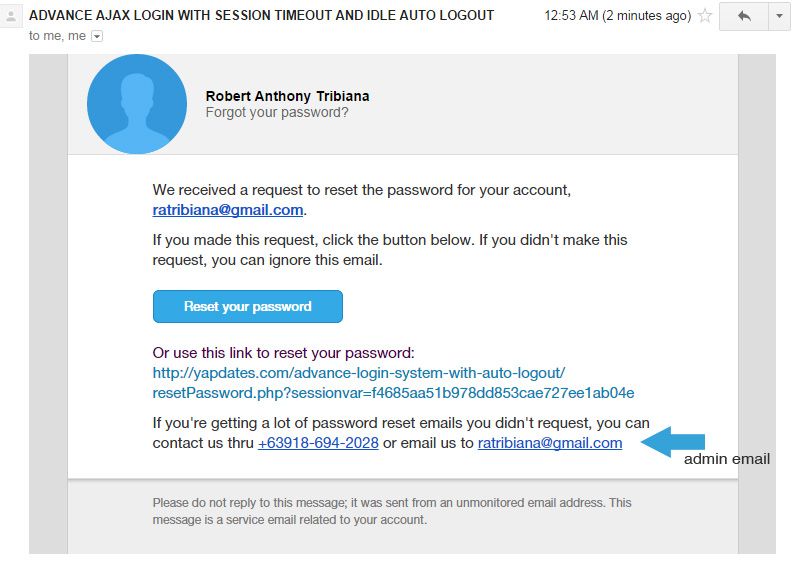Star this email message
Image resolution: width=803 pixels, height=574 pixels.
[x=705, y=16]
